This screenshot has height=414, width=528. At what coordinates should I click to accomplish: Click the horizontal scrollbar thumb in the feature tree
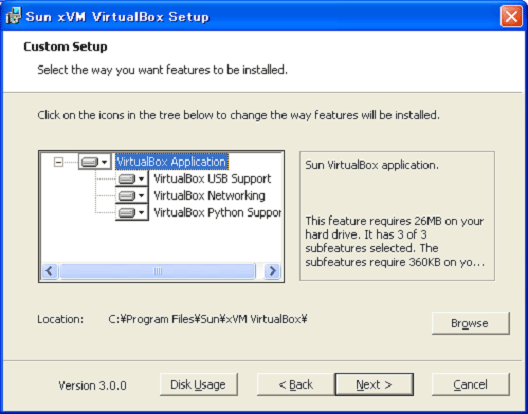(157, 271)
